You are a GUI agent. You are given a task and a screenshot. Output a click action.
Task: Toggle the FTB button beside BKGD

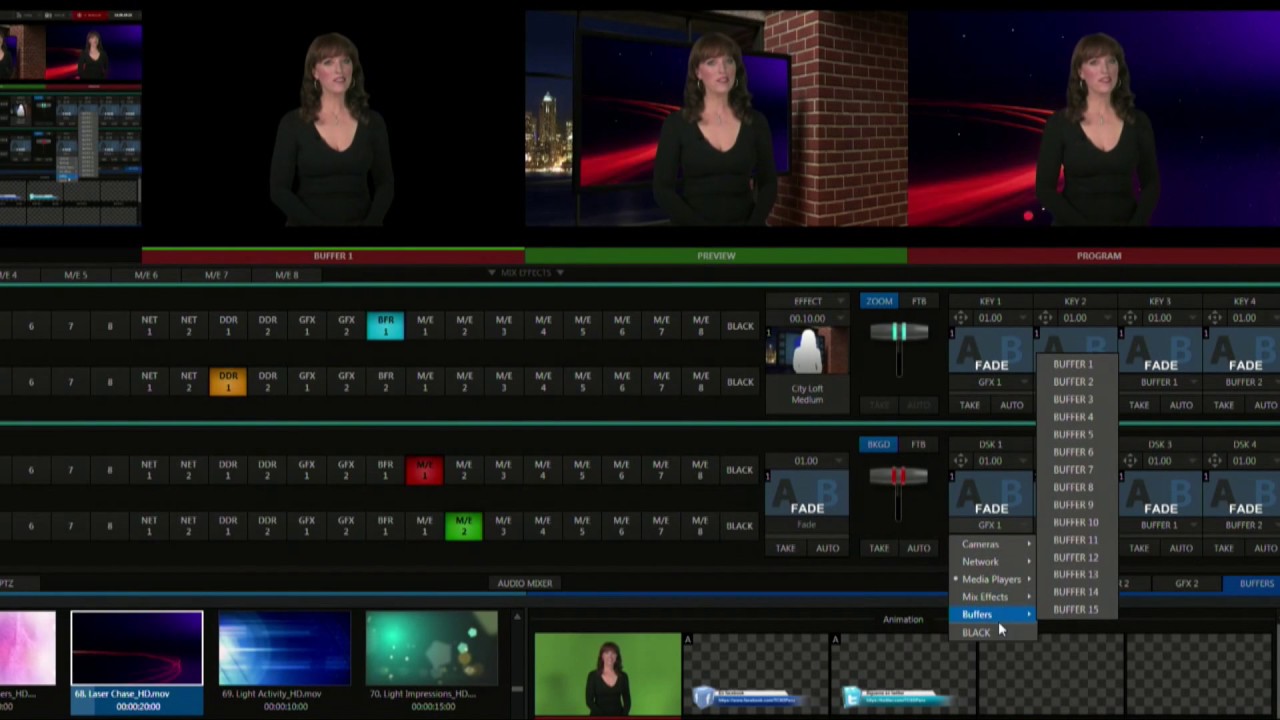coord(918,444)
